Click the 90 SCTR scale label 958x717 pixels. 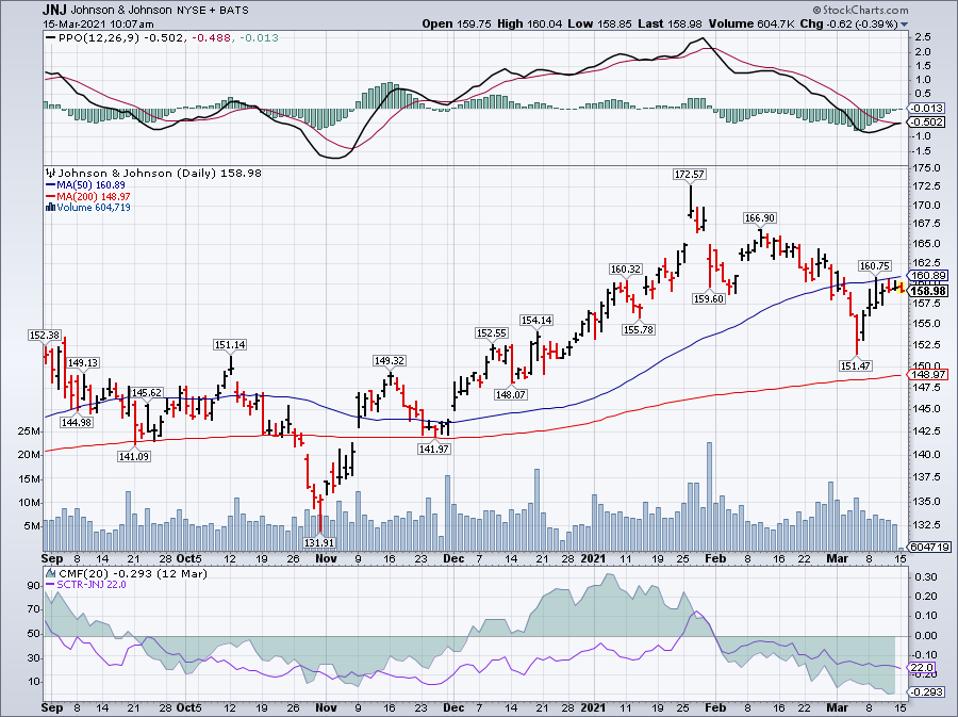pos(34,586)
